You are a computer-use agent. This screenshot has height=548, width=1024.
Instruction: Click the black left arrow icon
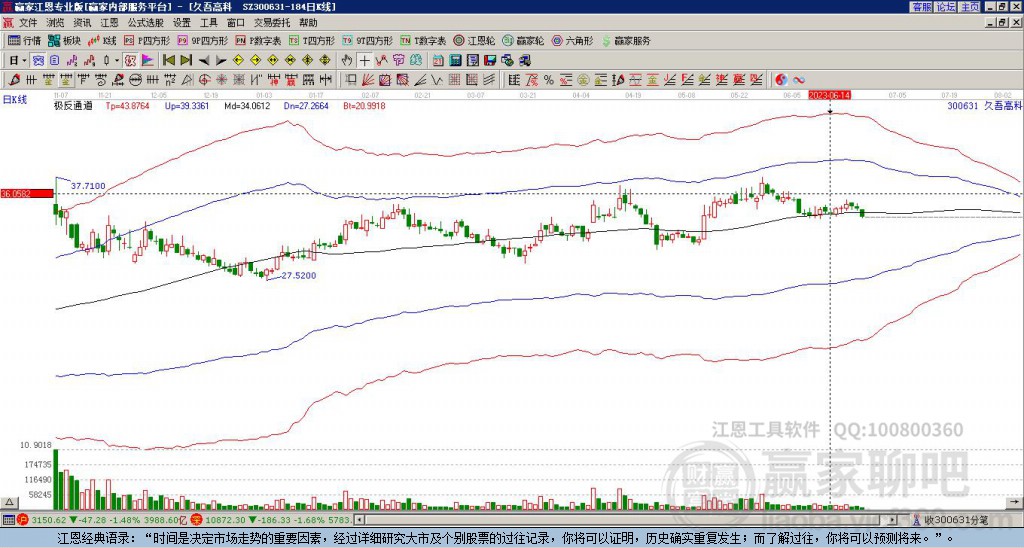click(204, 60)
